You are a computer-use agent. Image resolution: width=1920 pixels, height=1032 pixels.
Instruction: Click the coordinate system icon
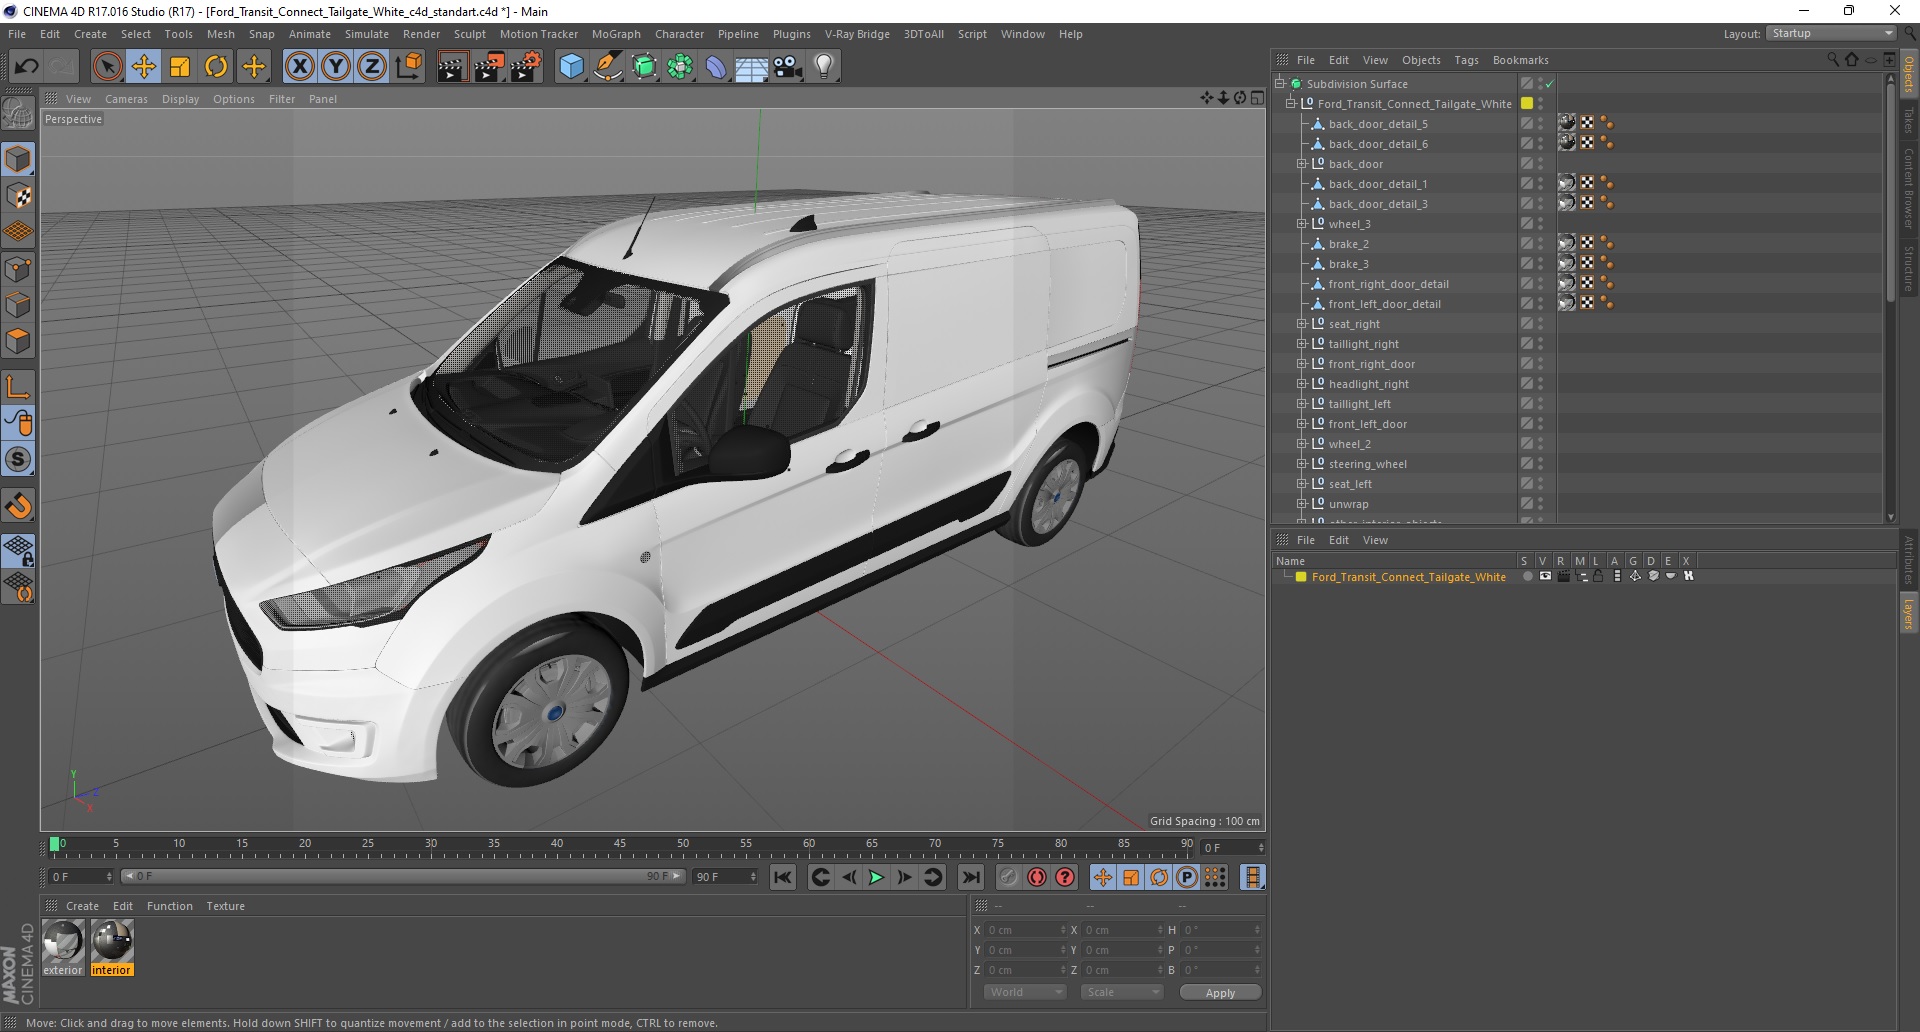click(x=409, y=67)
